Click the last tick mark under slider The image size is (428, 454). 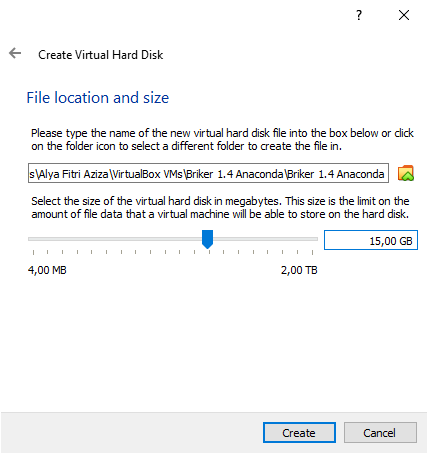coord(312,252)
